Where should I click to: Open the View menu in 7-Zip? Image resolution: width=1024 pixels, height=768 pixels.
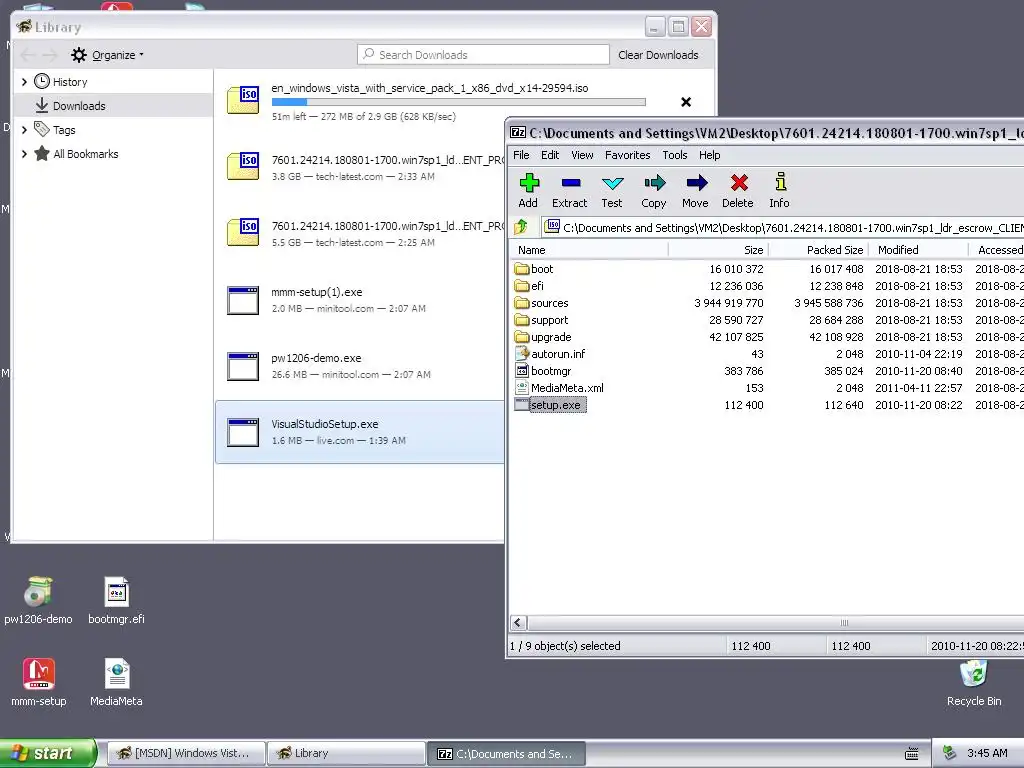coord(582,155)
